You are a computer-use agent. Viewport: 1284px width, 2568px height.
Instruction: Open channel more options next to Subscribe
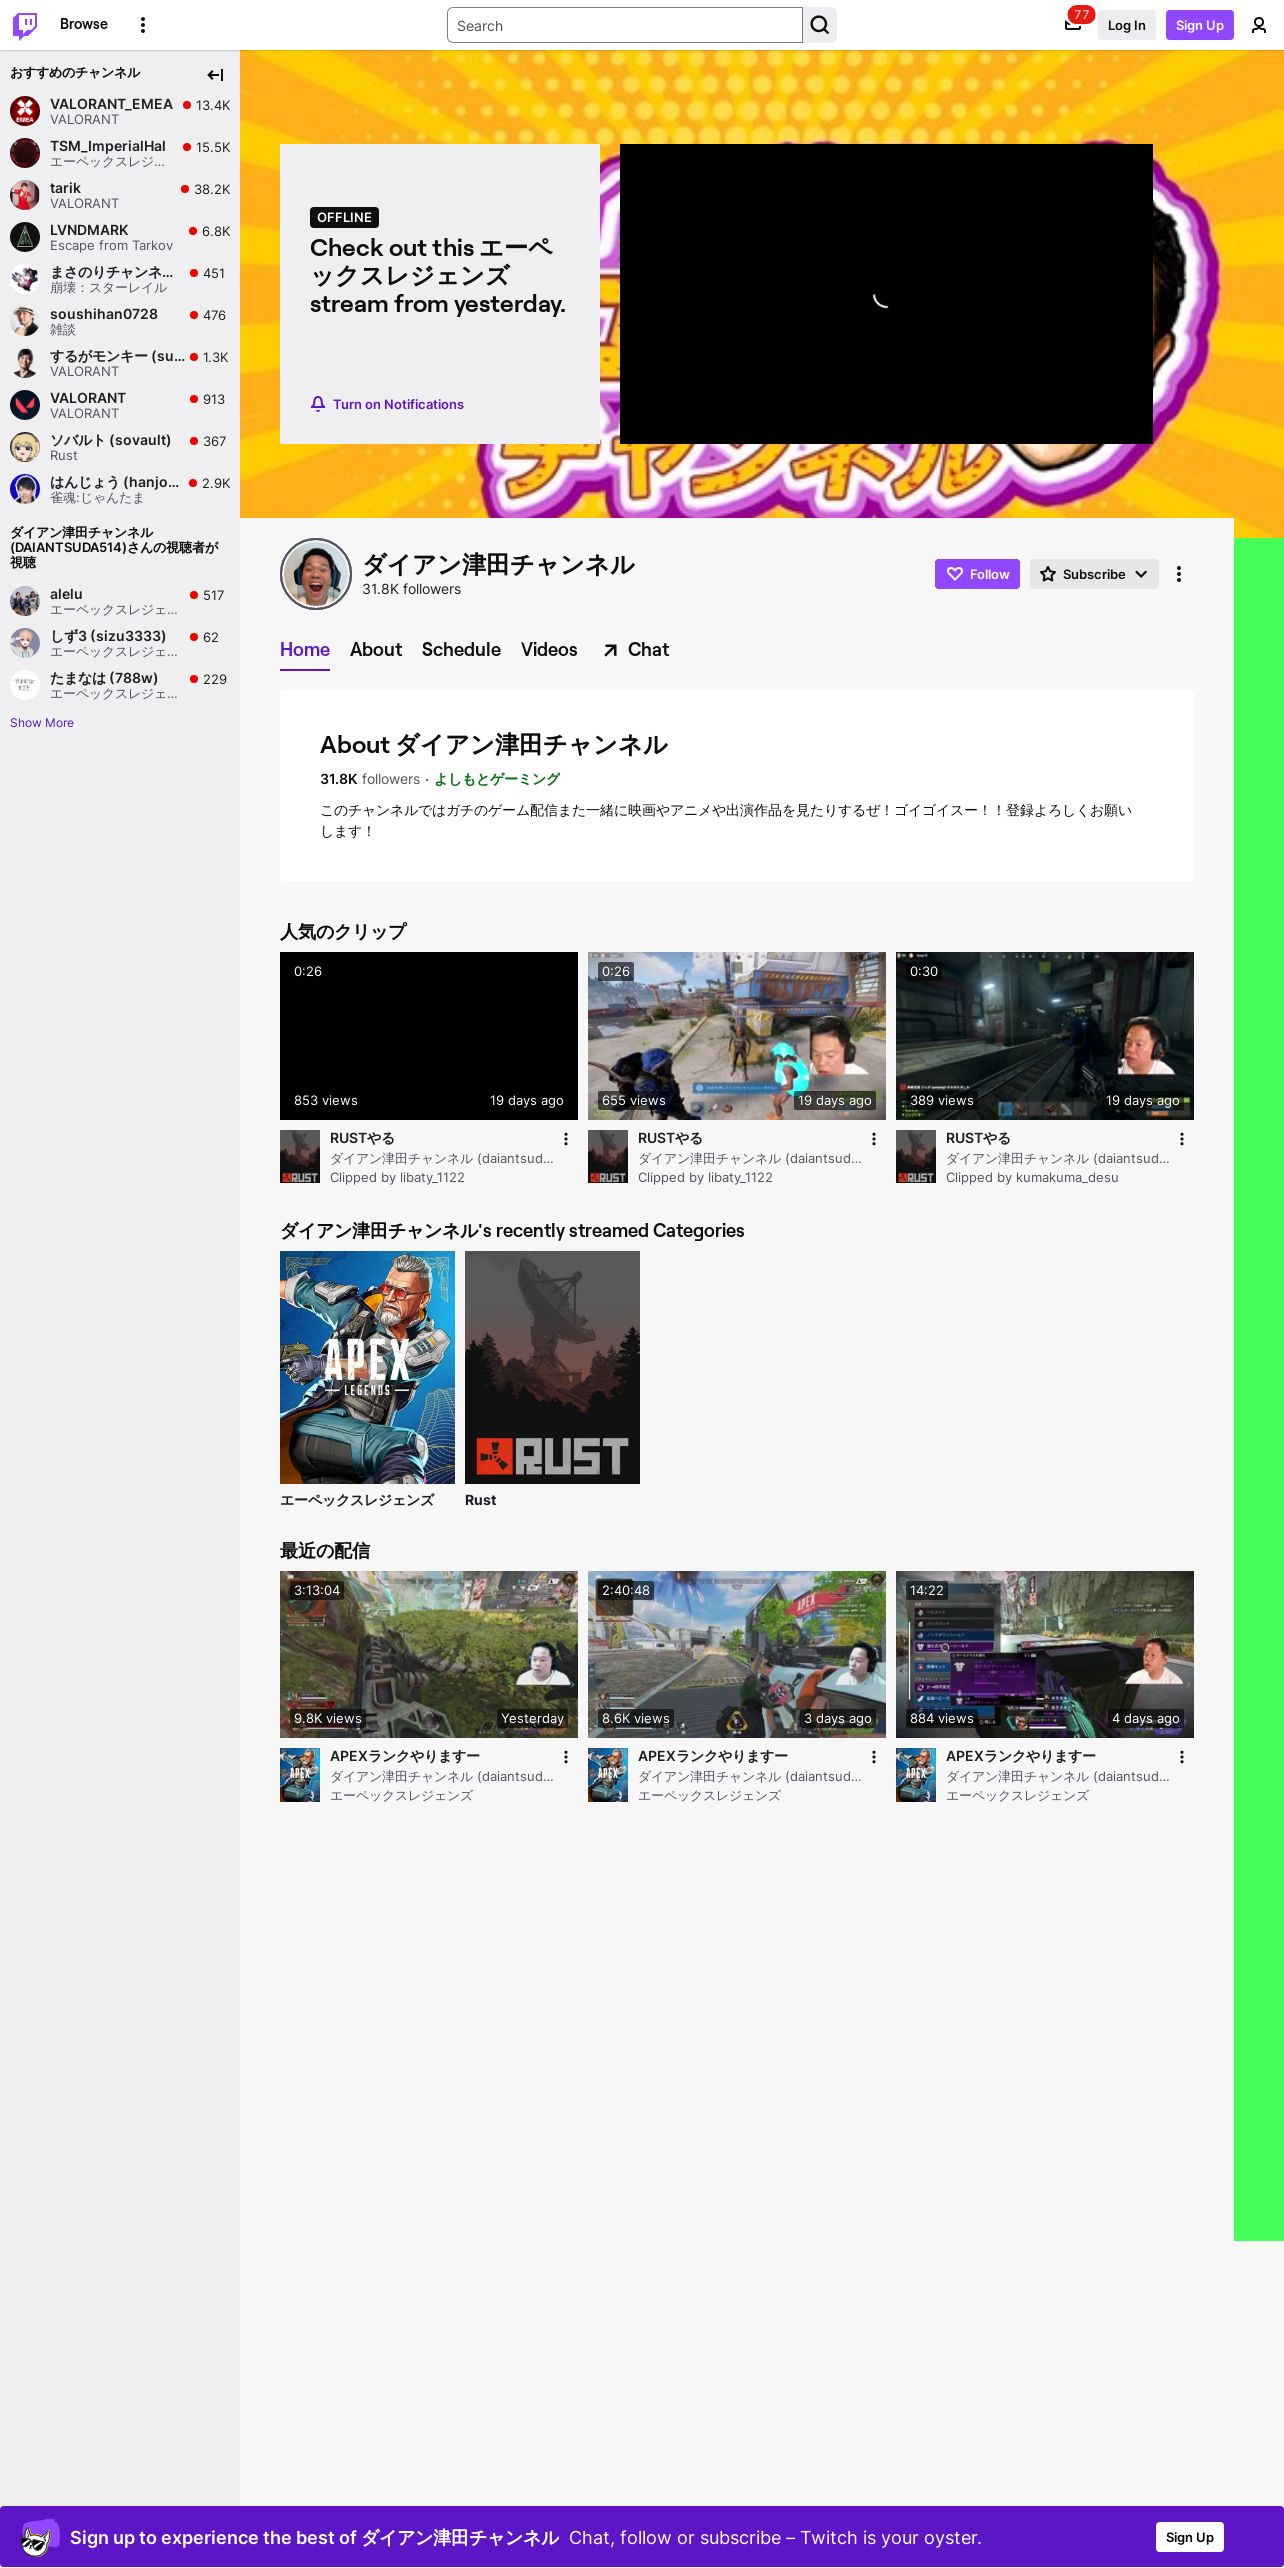click(x=1179, y=574)
